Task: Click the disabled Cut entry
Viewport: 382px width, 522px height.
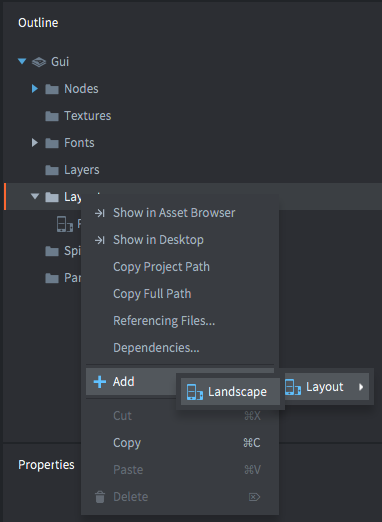Action: pos(180,416)
